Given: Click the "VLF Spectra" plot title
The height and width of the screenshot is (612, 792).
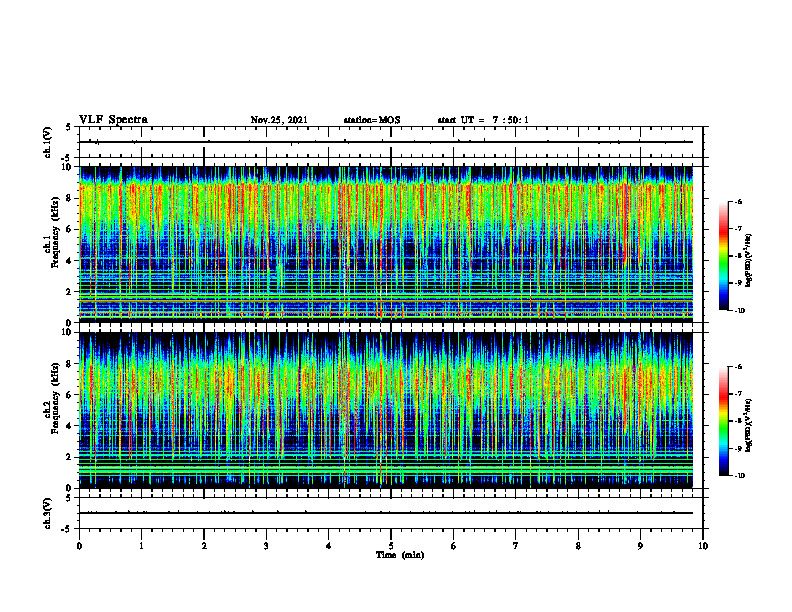Looking at the screenshot, I should (x=113, y=120).
